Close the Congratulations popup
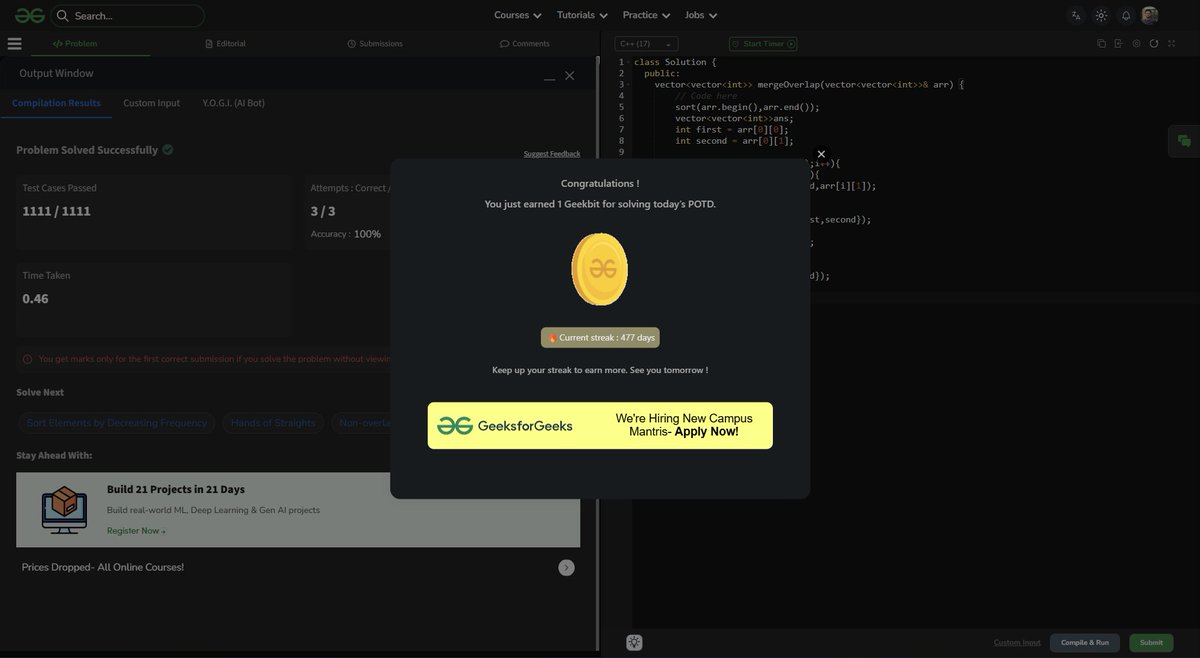 [821, 154]
